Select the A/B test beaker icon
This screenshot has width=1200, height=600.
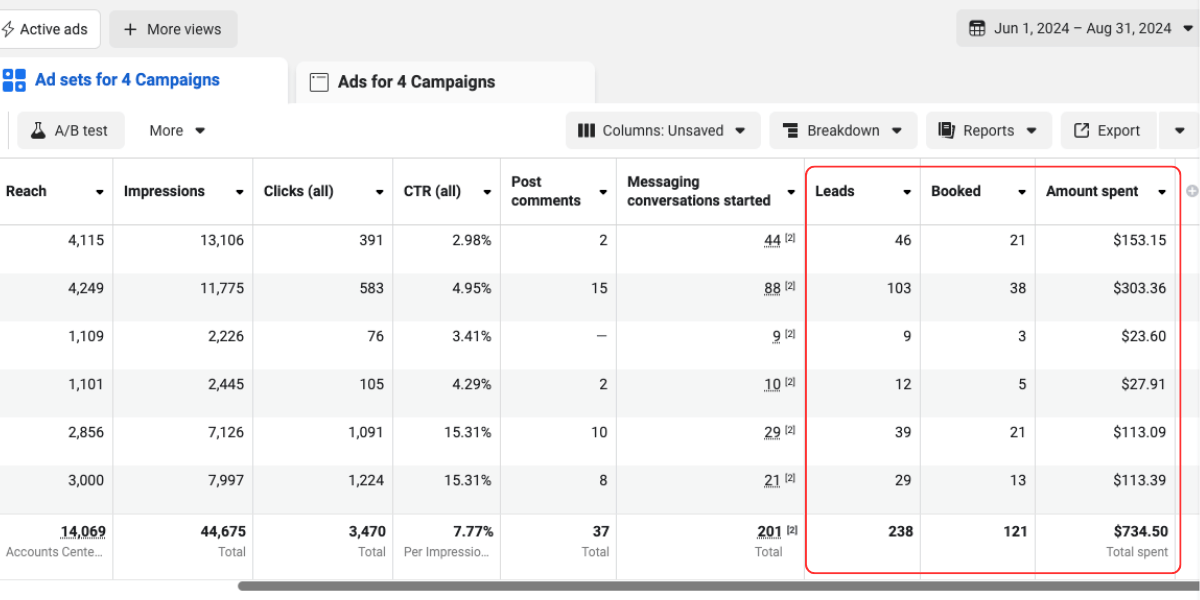click(x=36, y=130)
